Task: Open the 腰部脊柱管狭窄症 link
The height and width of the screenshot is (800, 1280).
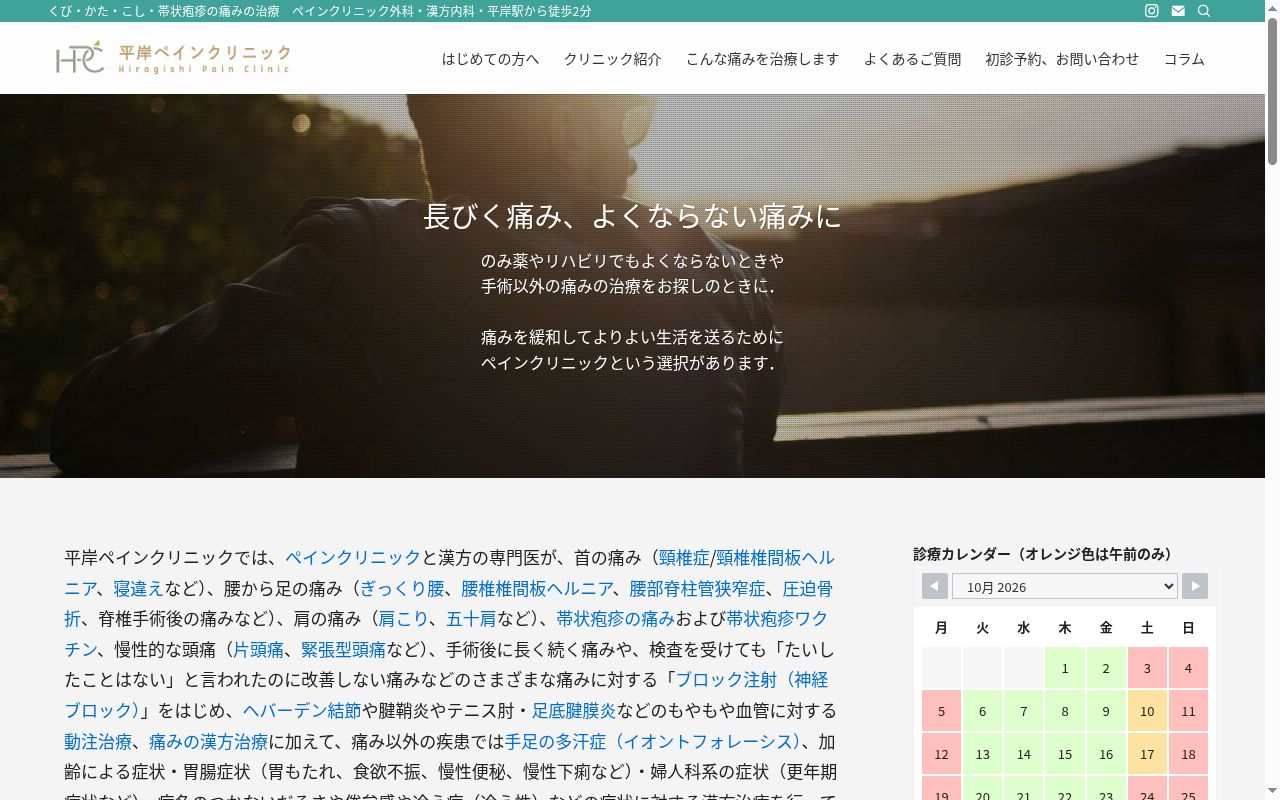Action: click(x=697, y=588)
